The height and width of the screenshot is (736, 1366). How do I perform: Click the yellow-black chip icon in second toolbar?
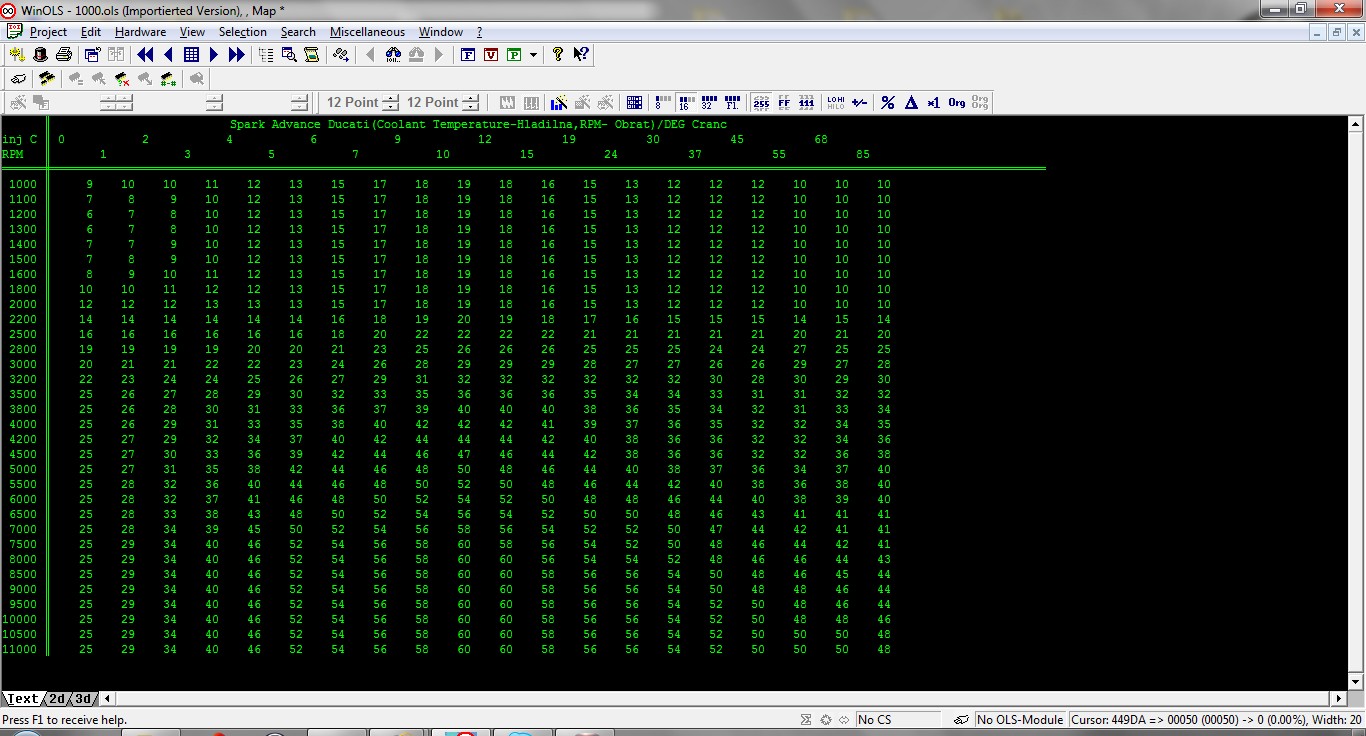click(x=47, y=78)
